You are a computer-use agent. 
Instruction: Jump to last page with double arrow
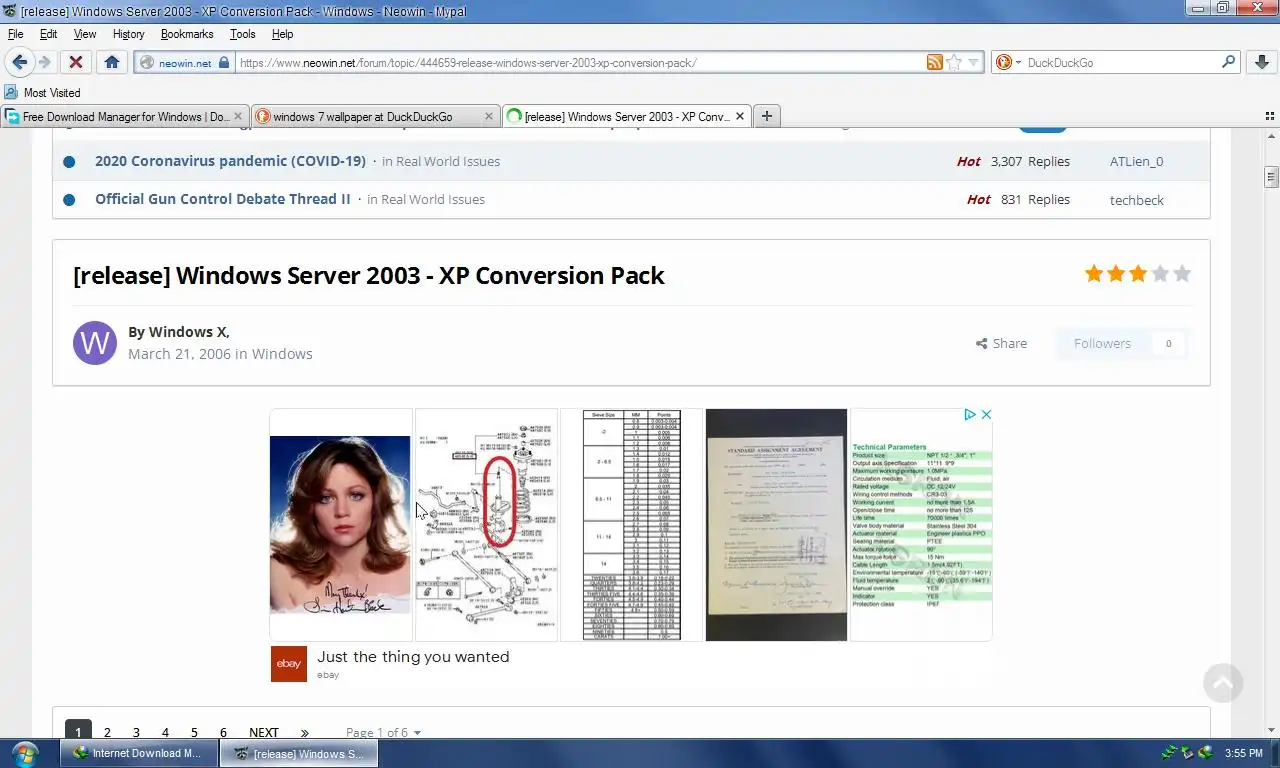pyautogui.click(x=305, y=733)
